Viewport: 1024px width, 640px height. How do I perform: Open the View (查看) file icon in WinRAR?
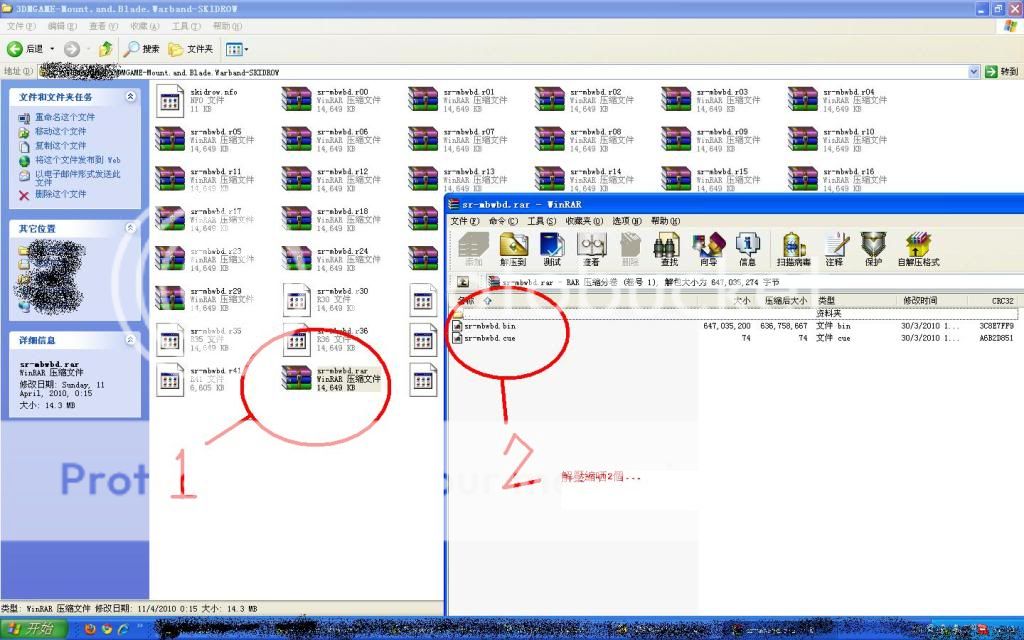[x=591, y=248]
